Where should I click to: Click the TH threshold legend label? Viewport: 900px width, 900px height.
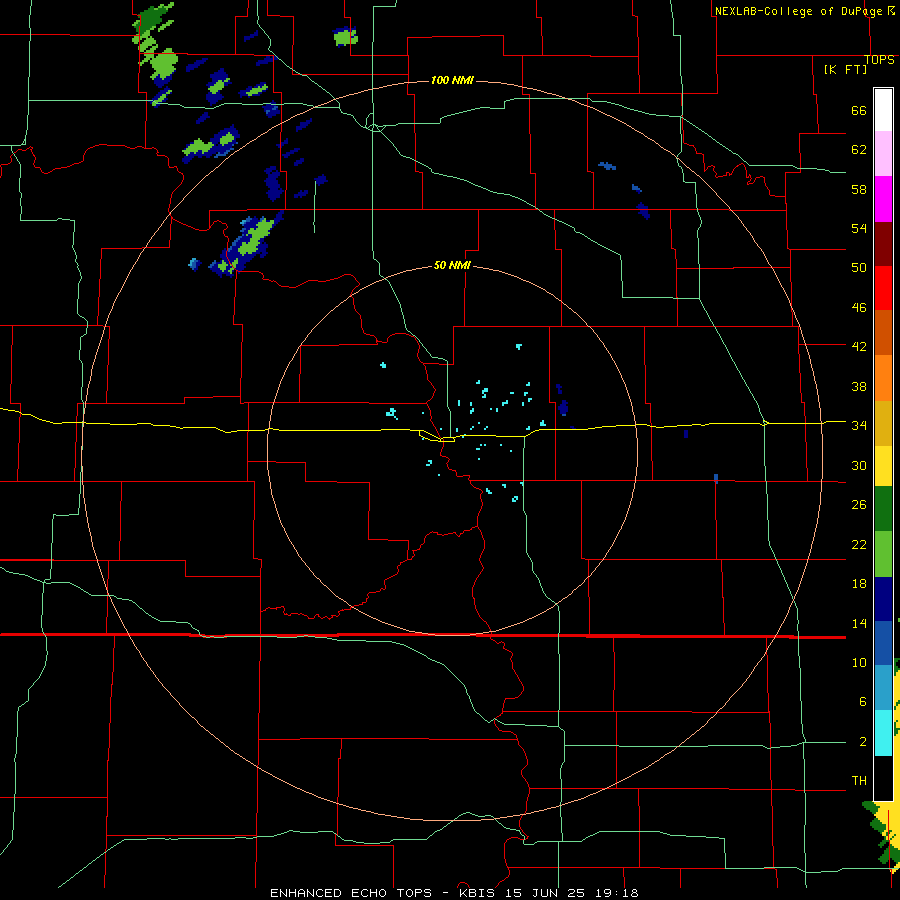[859, 781]
